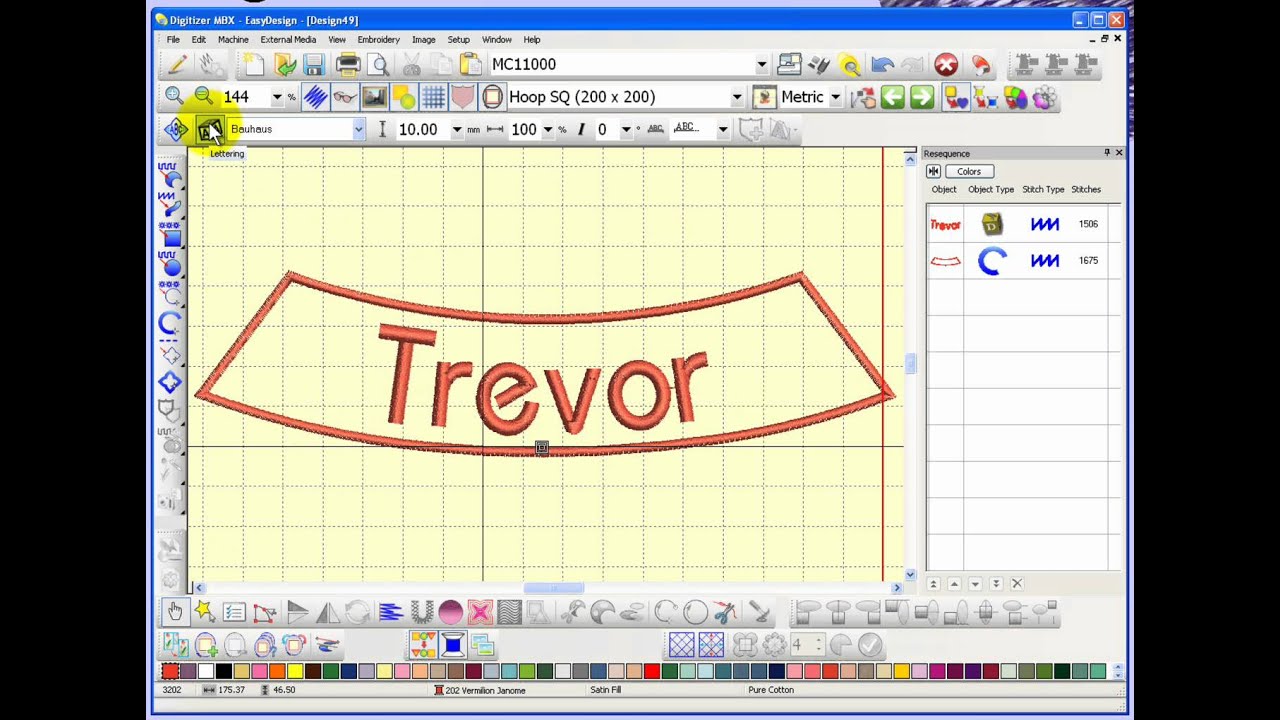Open the letter height 10.00 dropdown
This screenshot has height=720, width=1280.
[x=457, y=129]
